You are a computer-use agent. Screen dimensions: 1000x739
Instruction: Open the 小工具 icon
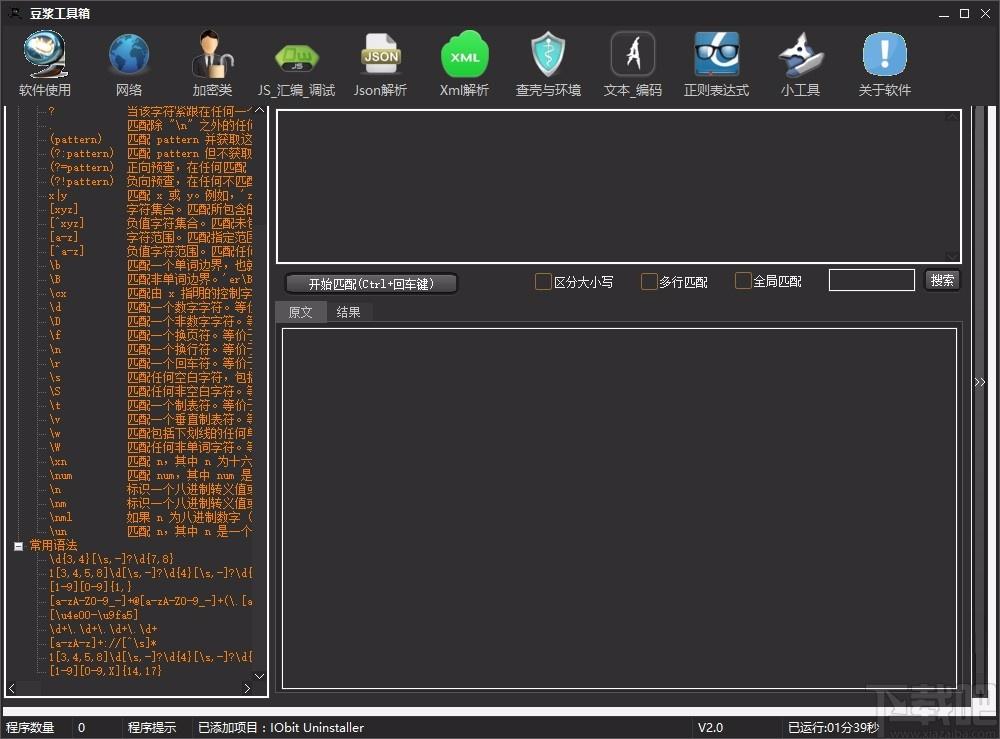coord(800,64)
